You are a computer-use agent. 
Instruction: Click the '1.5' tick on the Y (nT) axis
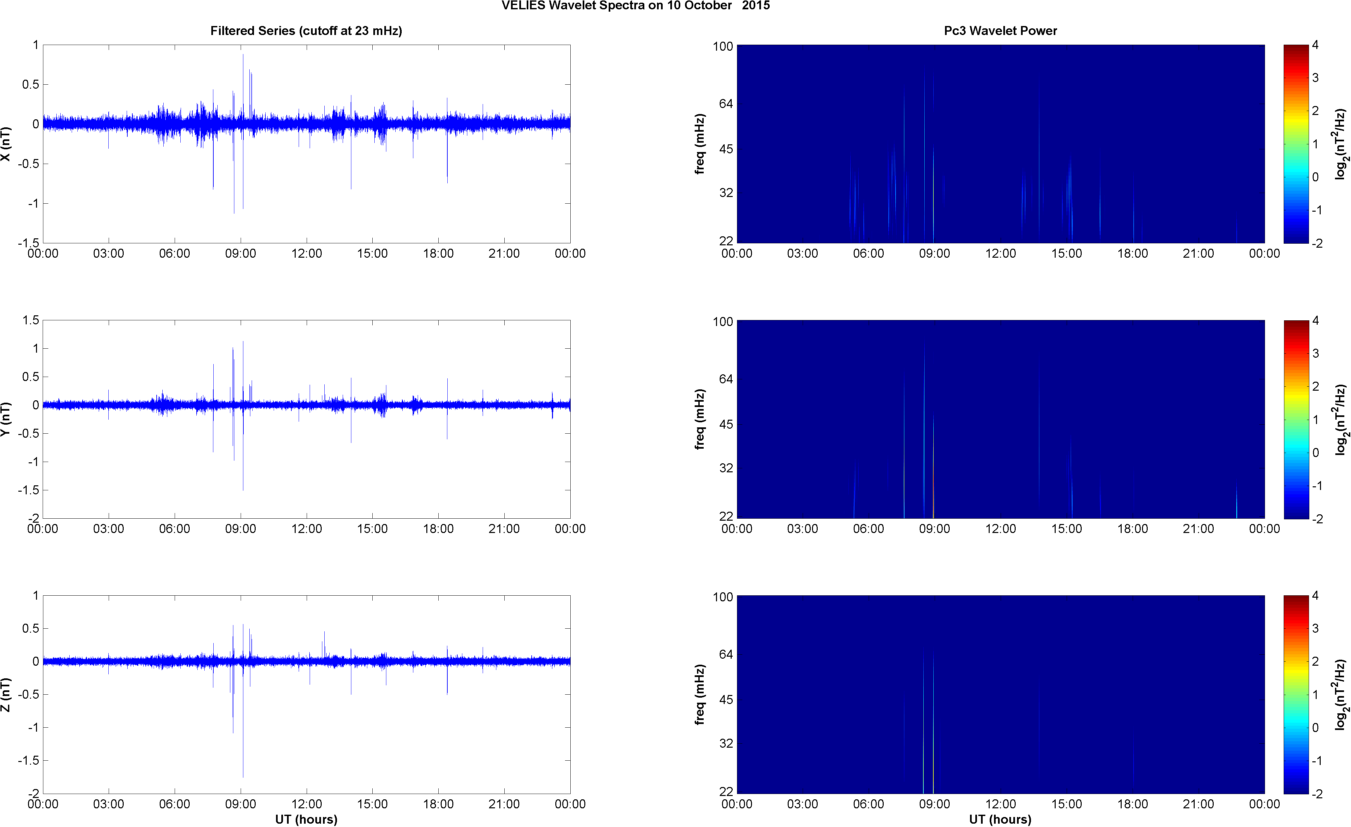pyautogui.click(x=29, y=320)
